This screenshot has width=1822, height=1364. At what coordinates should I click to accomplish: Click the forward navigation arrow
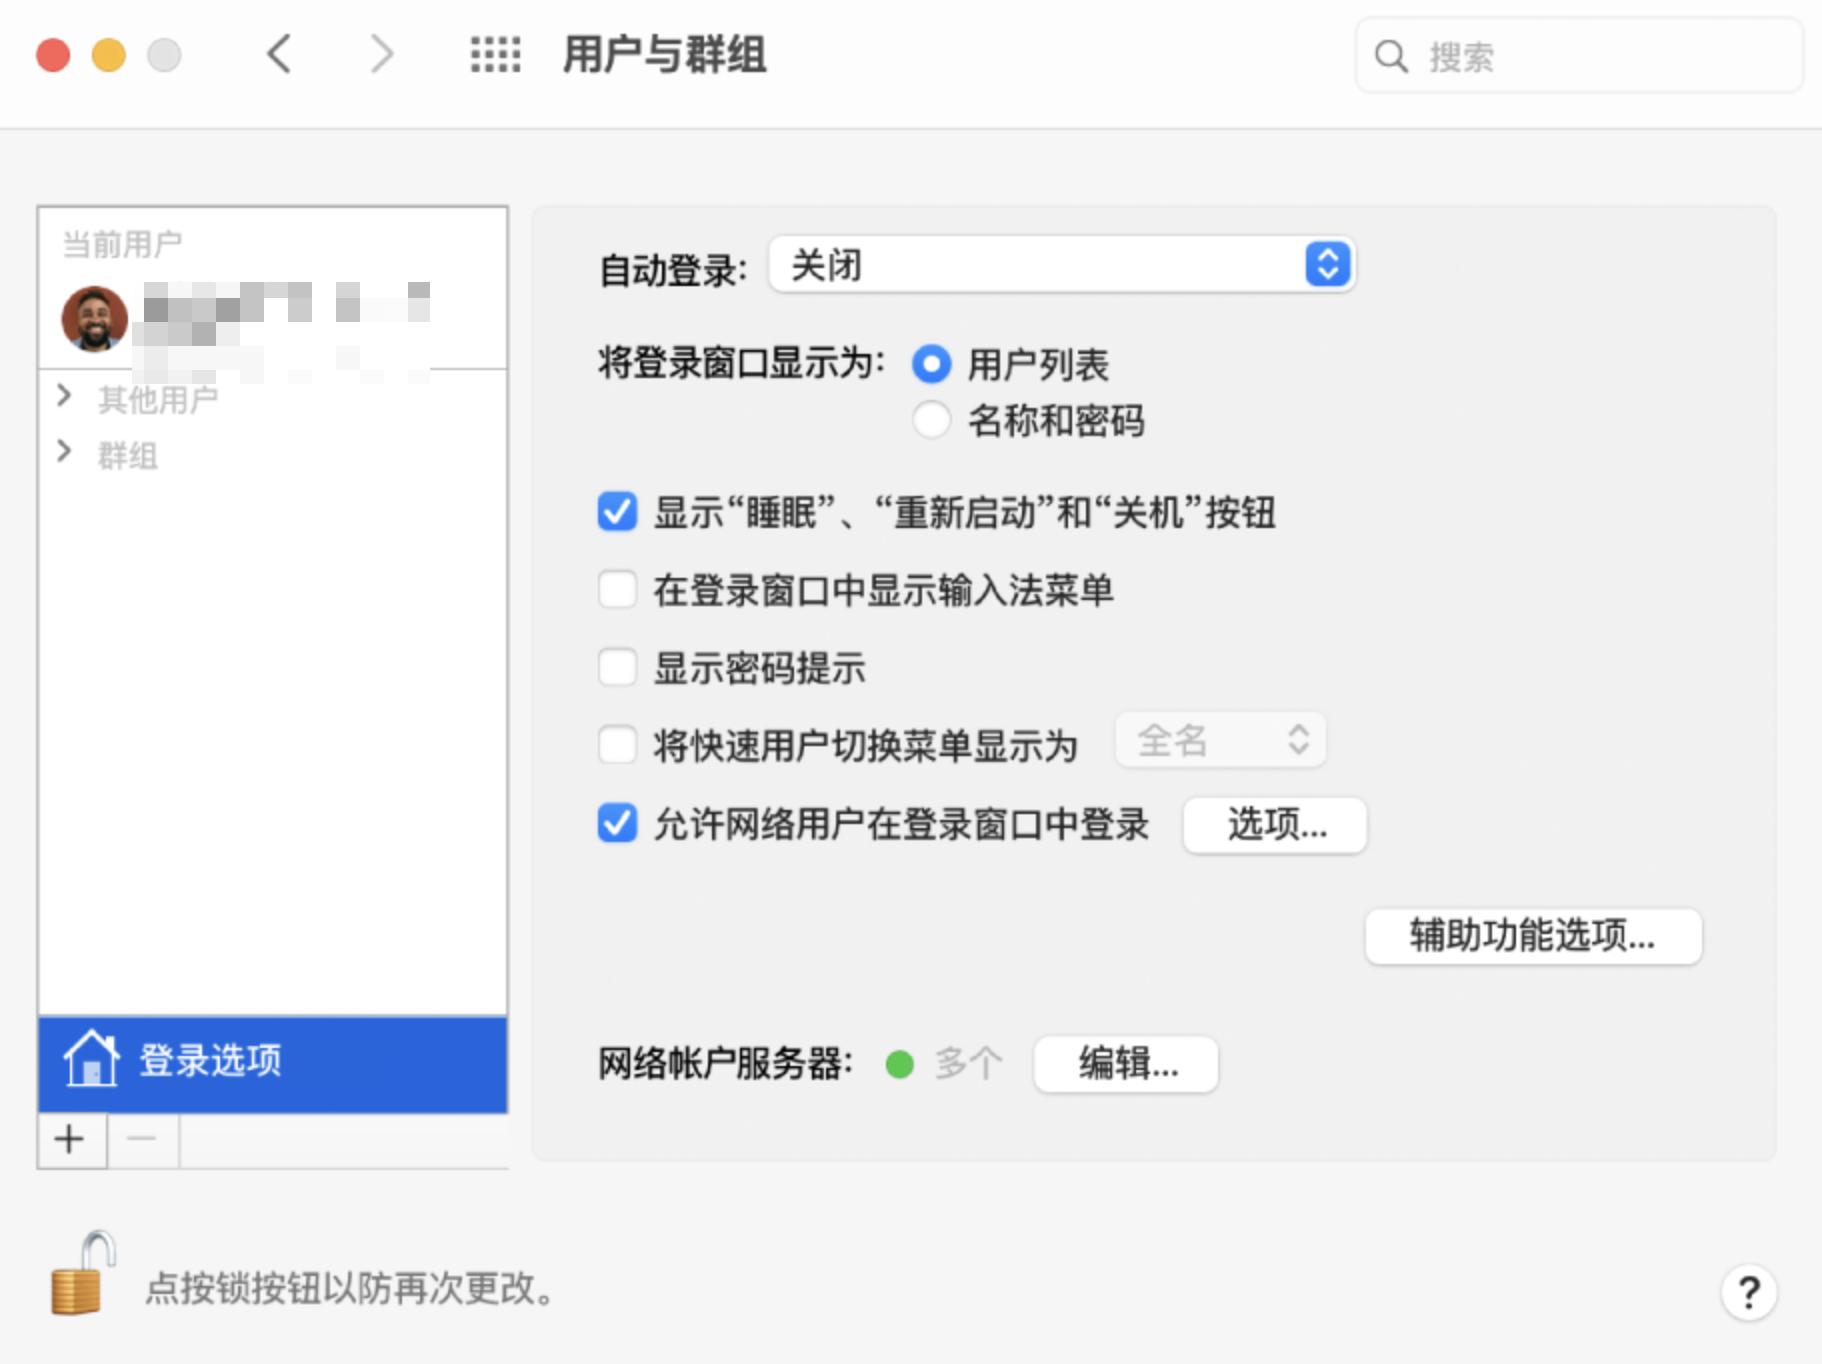coord(381,55)
